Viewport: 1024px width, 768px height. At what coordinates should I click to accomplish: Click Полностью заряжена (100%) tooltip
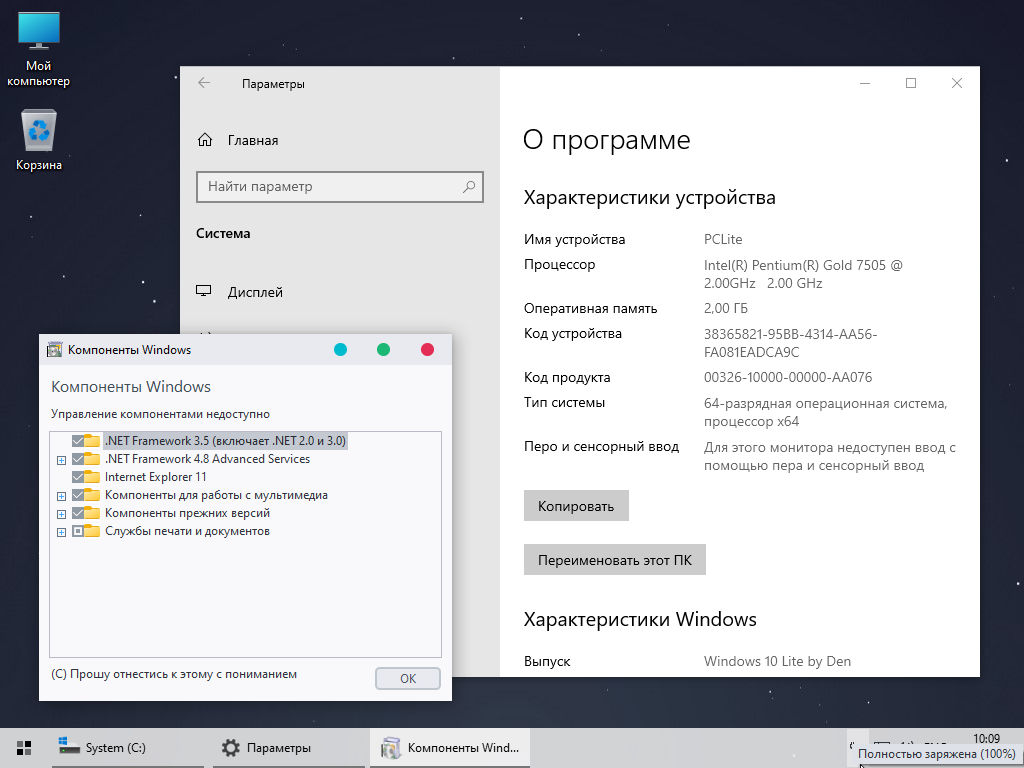pos(936,754)
